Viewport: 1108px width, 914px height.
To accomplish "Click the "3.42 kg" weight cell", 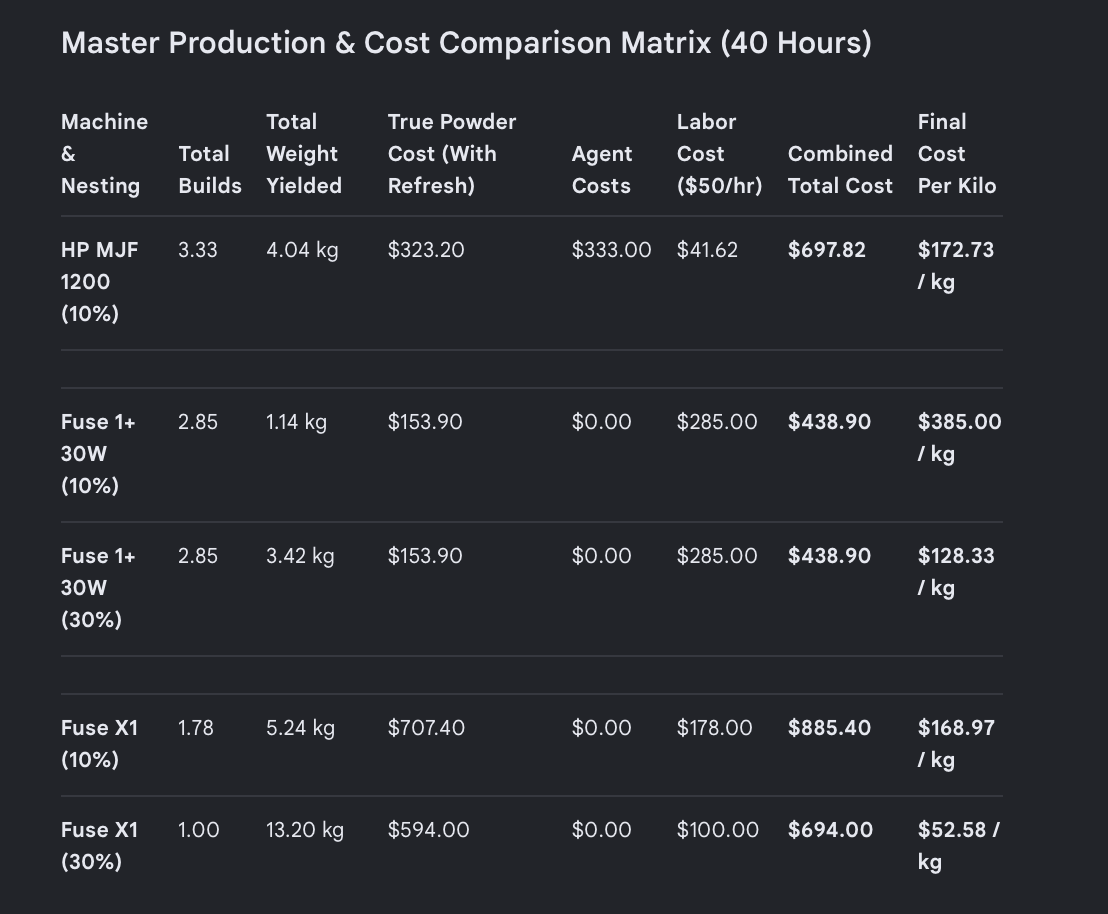I will pyautogui.click(x=300, y=556).
